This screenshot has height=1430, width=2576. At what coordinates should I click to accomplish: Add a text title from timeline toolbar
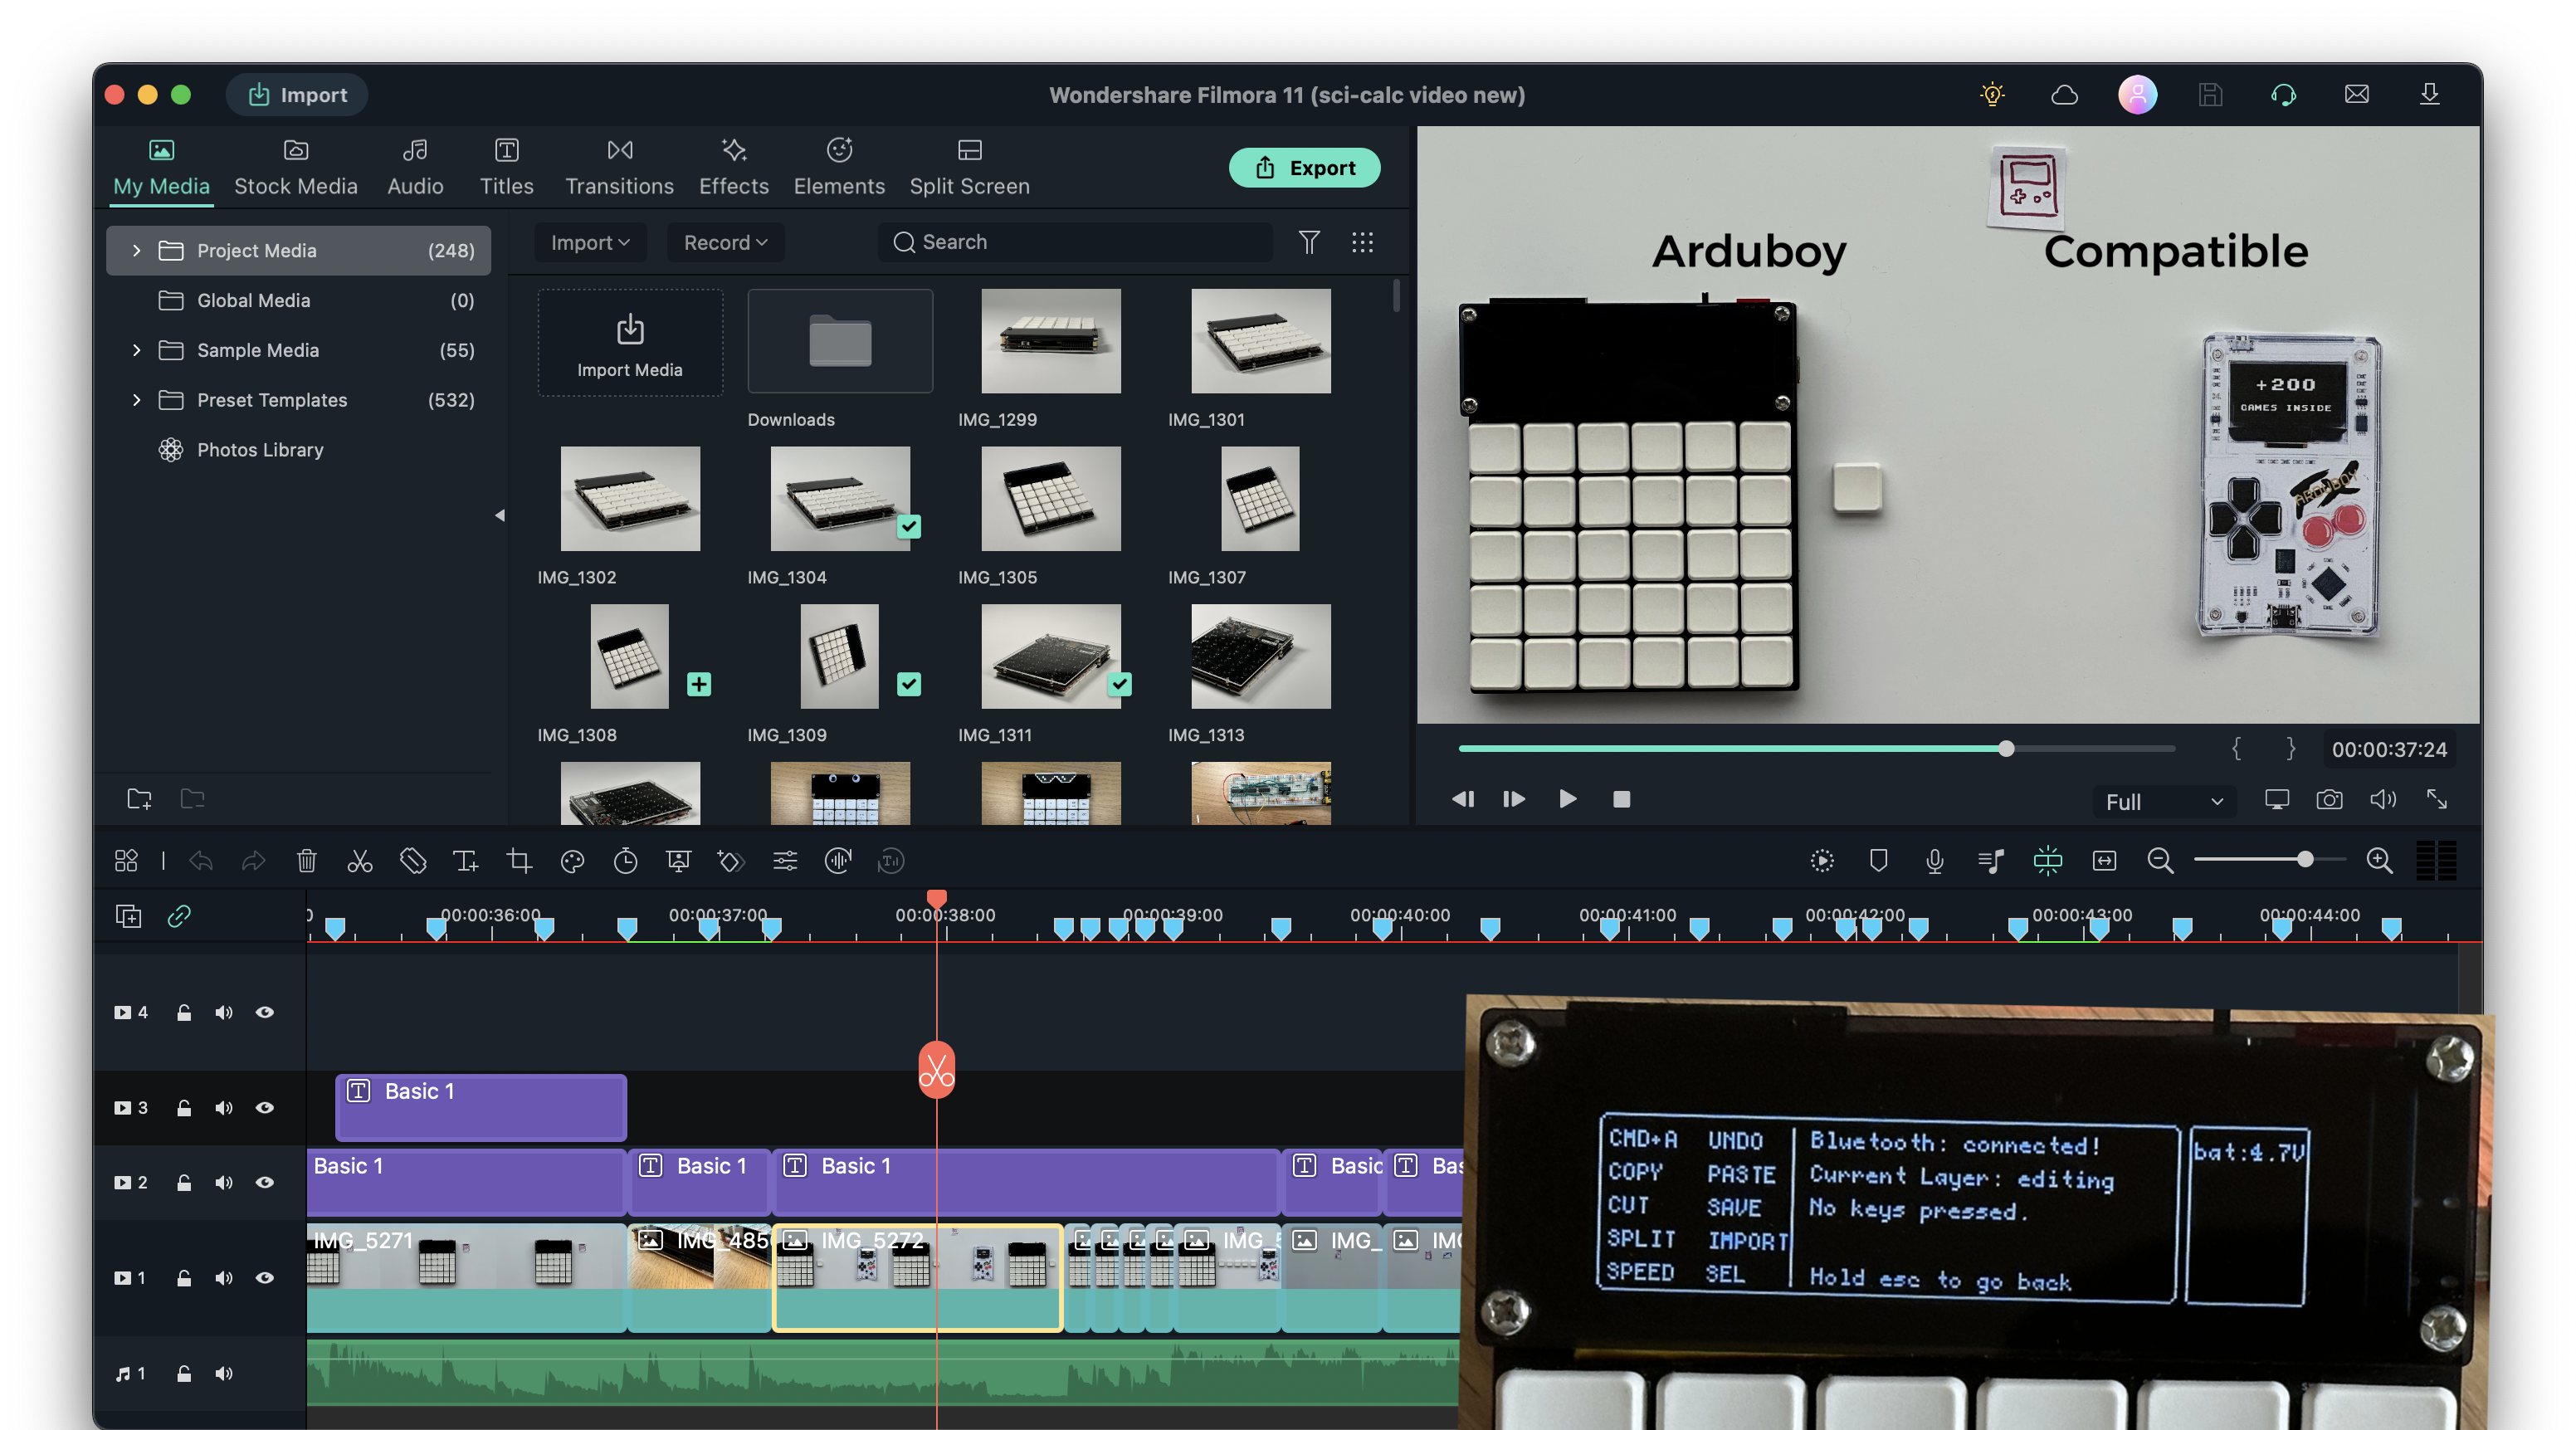465,861
